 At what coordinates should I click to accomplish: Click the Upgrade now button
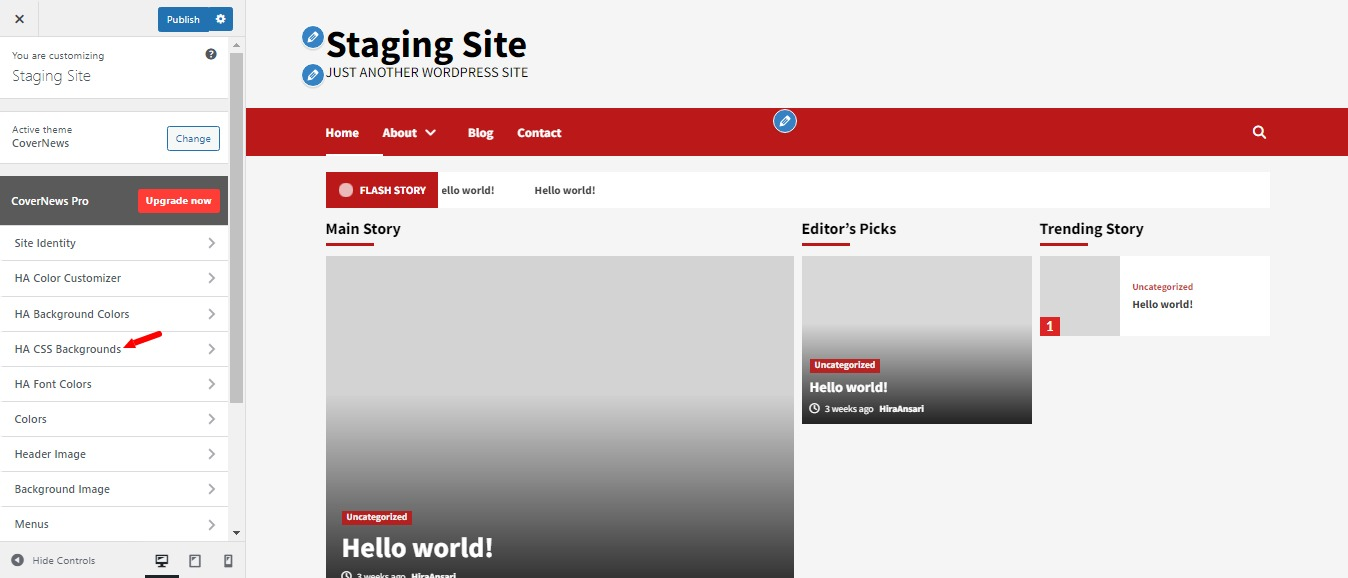click(179, 200)
